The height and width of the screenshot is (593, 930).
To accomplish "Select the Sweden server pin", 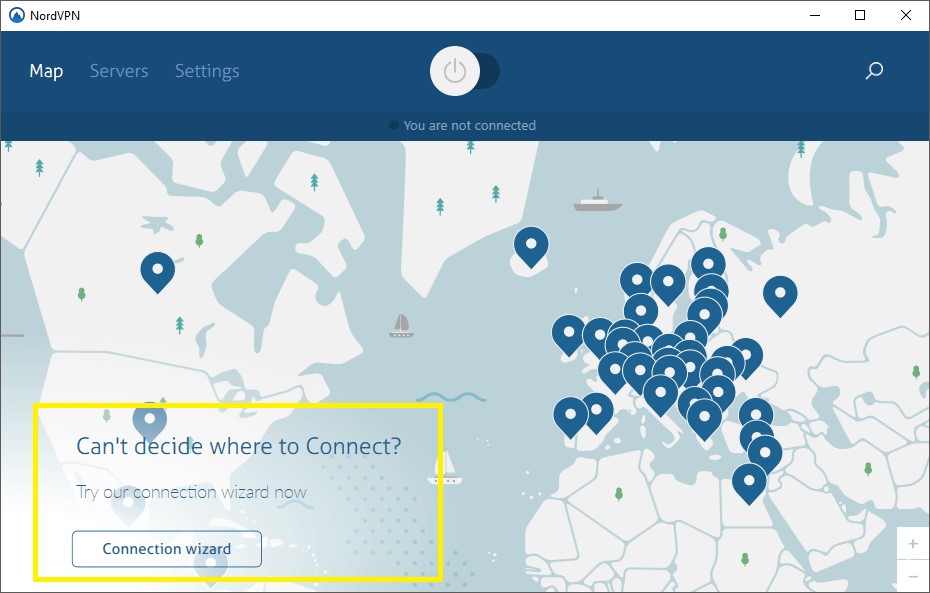I will (668, 285).
